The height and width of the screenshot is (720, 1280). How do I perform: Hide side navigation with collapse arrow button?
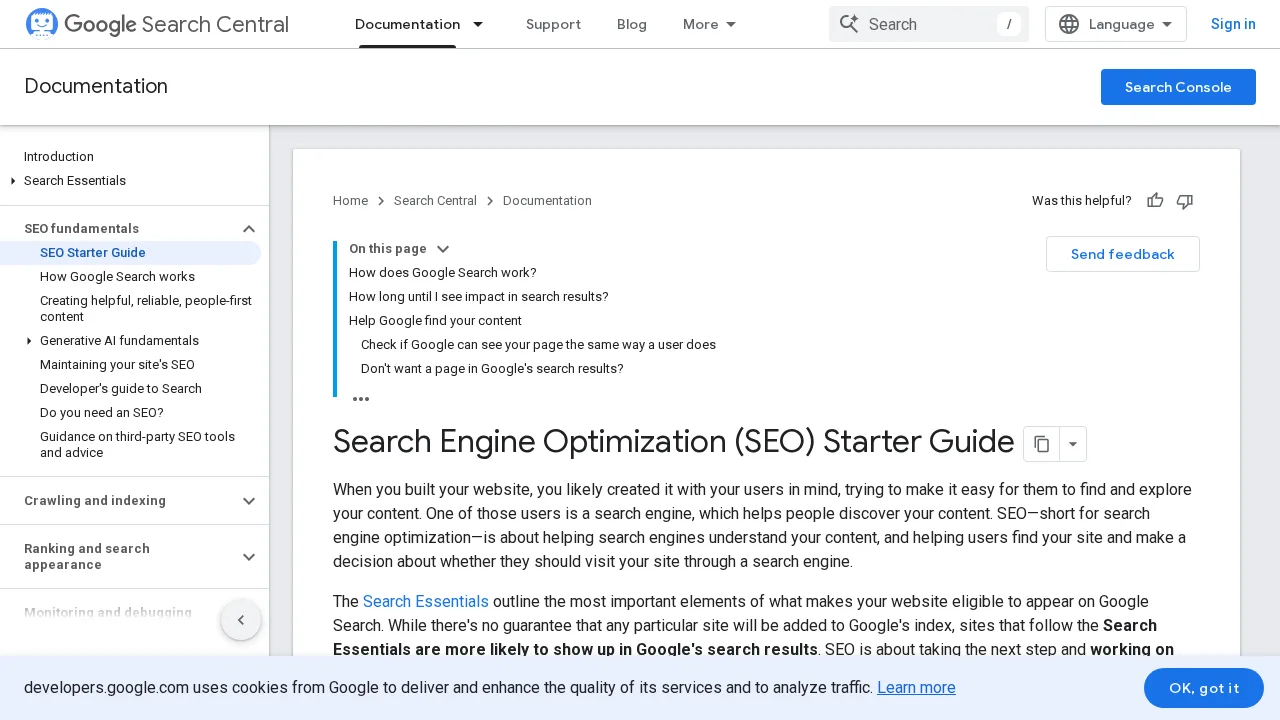point(241,620)
